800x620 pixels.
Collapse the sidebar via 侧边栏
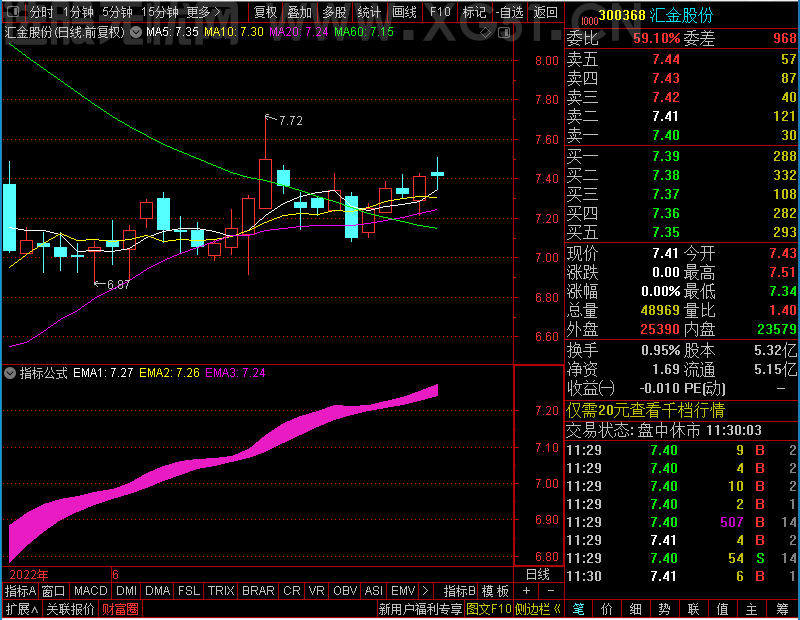pyautogui.click(x=538, y=609)
